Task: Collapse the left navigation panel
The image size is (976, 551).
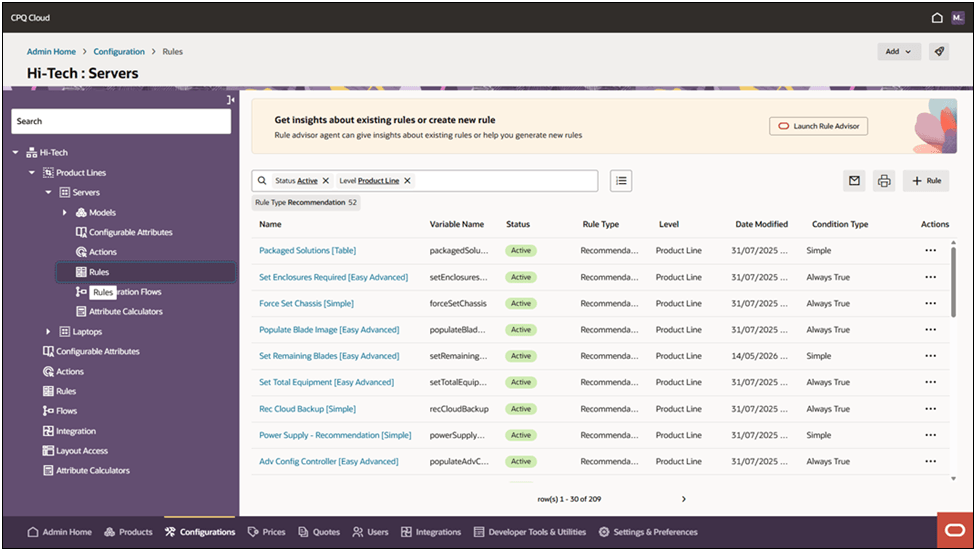Action: [x=230, y=100]
